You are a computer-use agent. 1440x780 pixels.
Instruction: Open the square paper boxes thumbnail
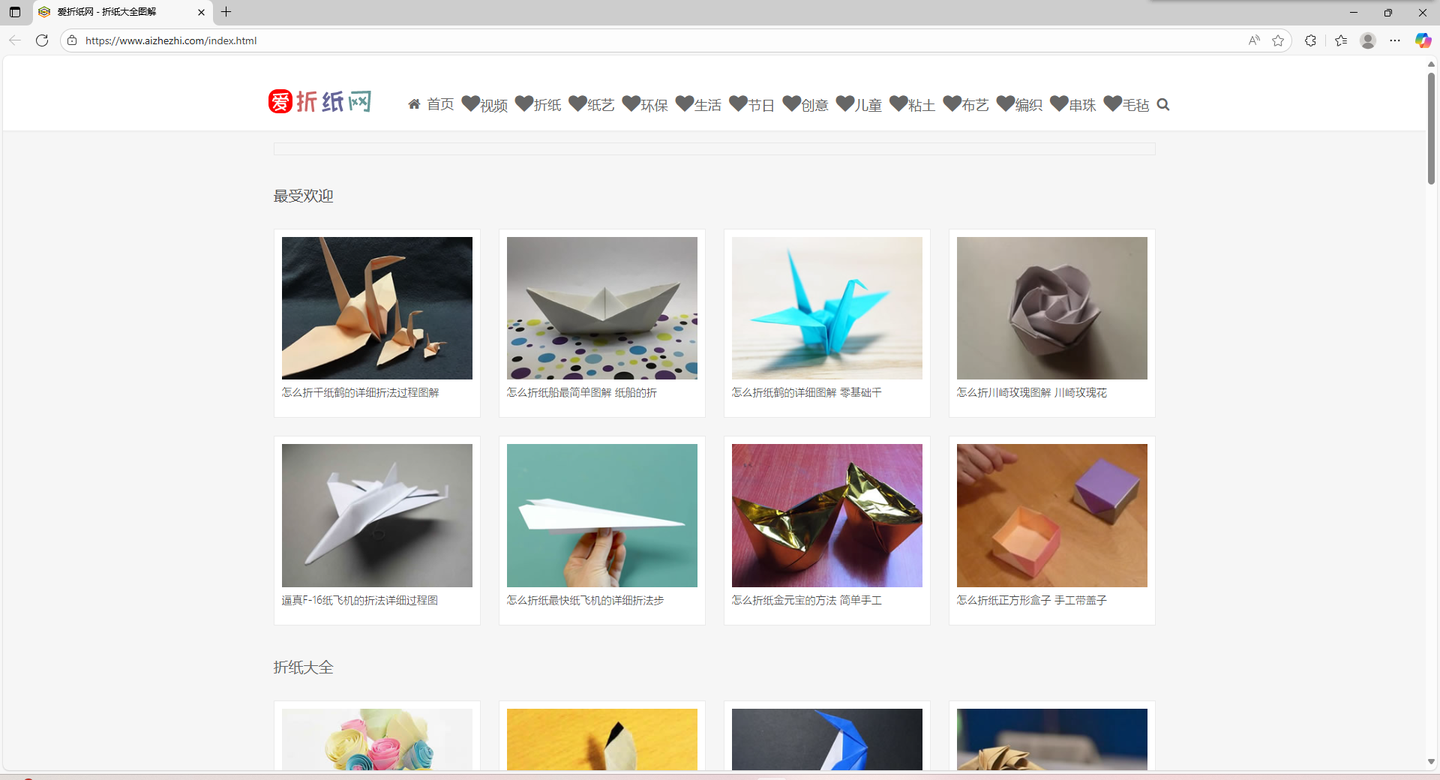(x=1052, y=515)
